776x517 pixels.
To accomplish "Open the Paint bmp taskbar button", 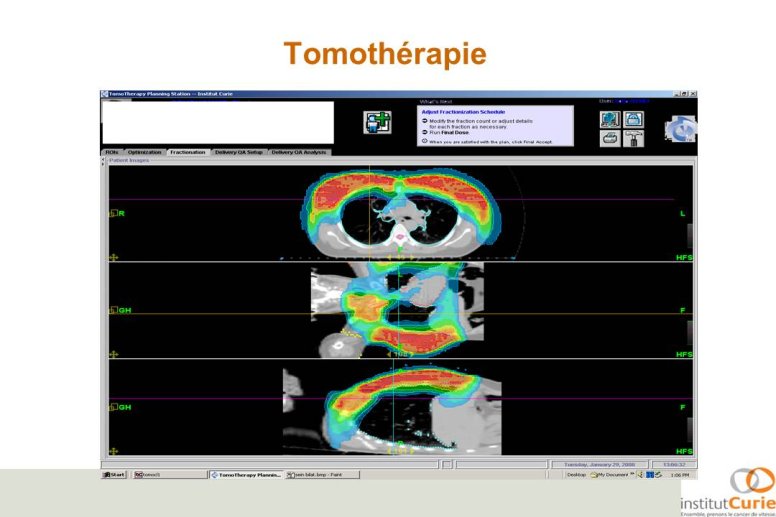I will click(x=322, y=474).
